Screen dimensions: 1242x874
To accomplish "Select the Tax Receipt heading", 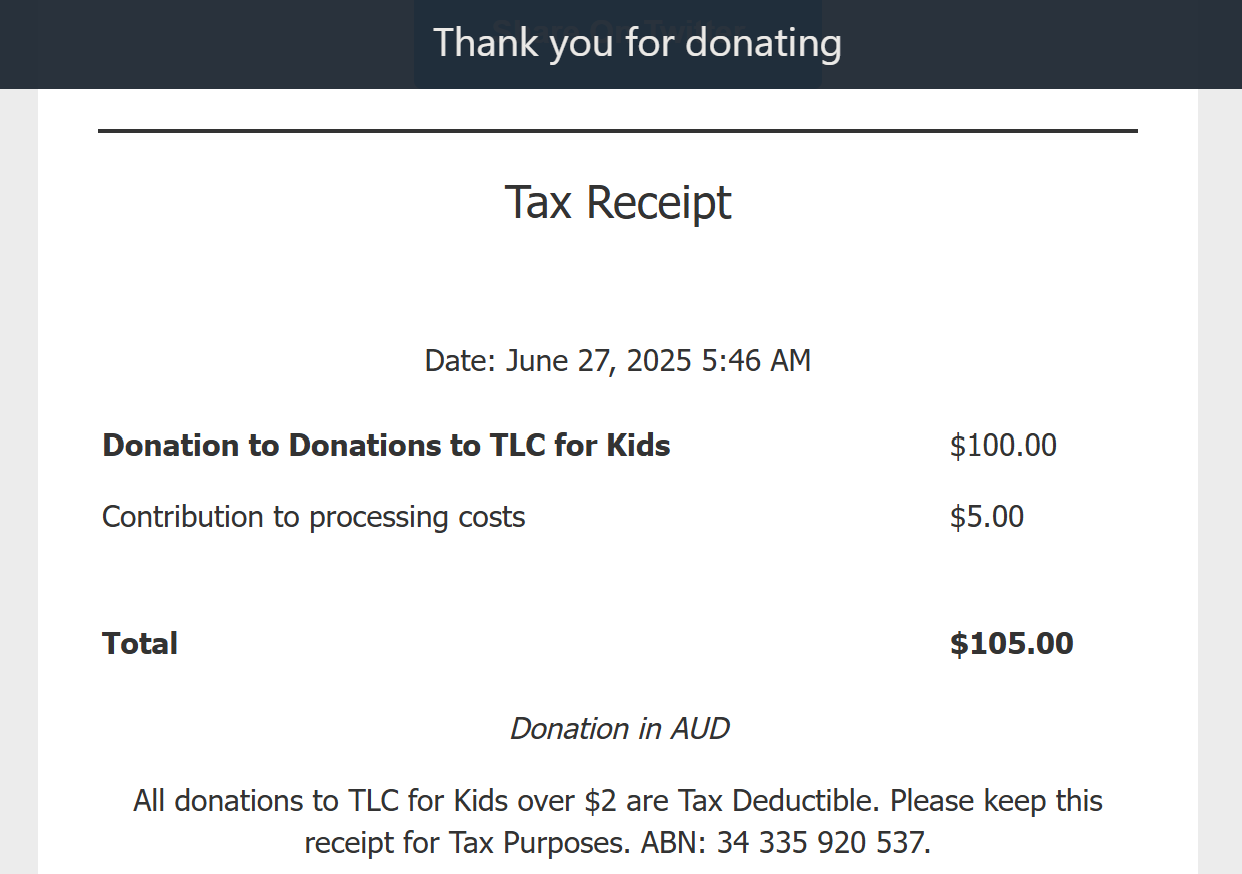I will point(618,202).
